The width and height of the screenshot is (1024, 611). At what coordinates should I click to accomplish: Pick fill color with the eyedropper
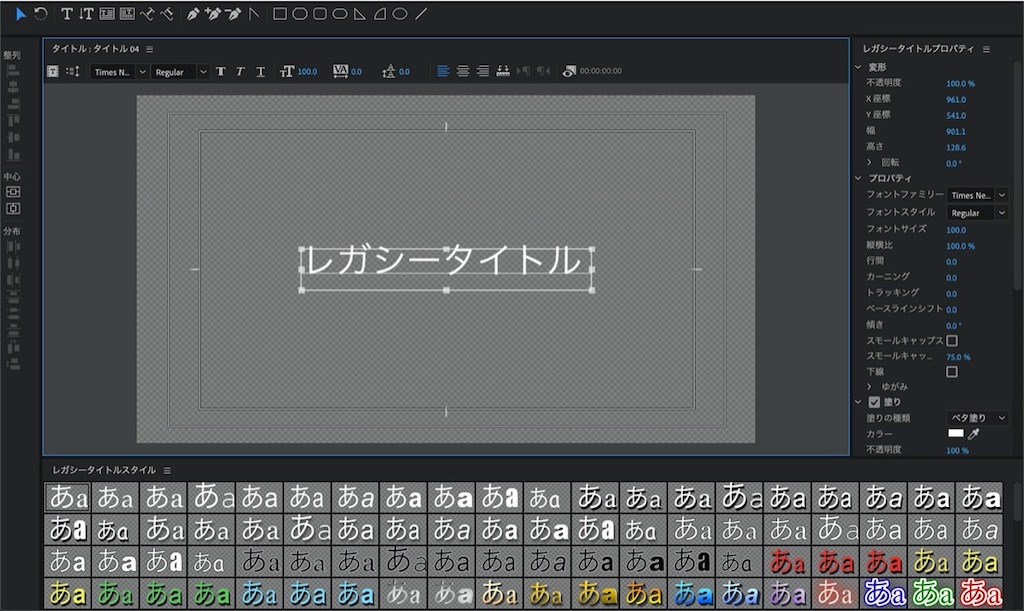point(974,433)
